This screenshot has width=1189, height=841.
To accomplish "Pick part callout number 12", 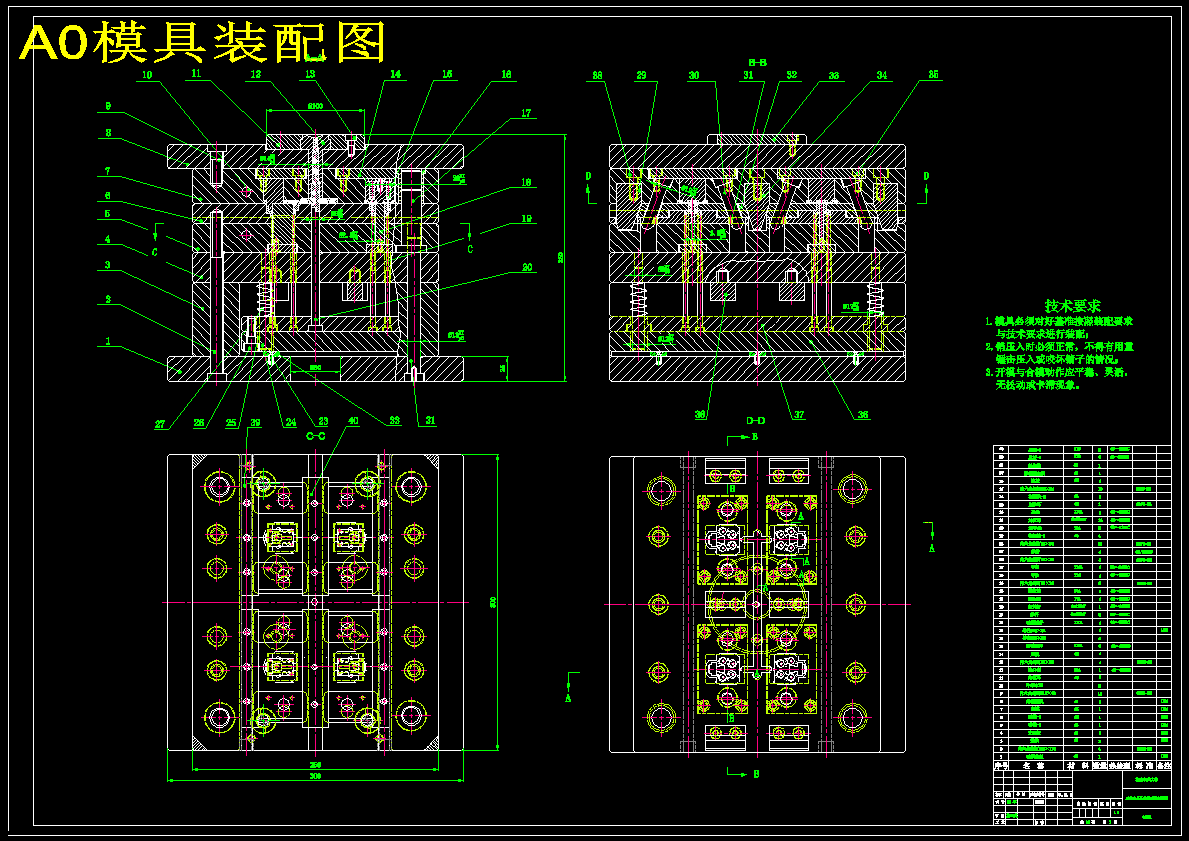I will (x=256, y=74).
